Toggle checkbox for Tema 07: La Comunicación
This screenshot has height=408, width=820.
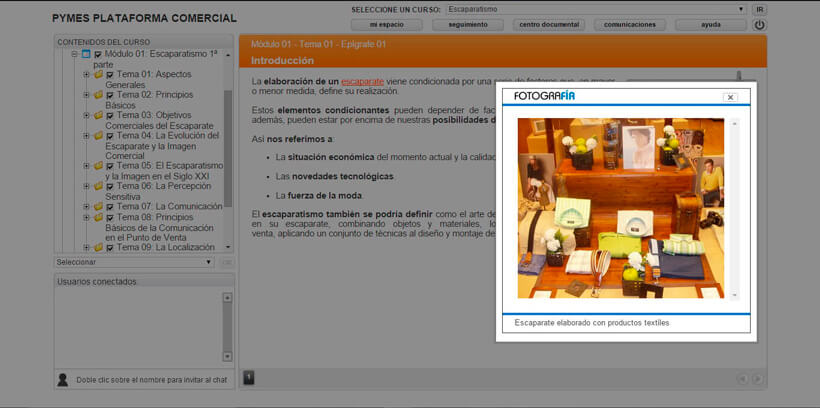click(110, 207)
